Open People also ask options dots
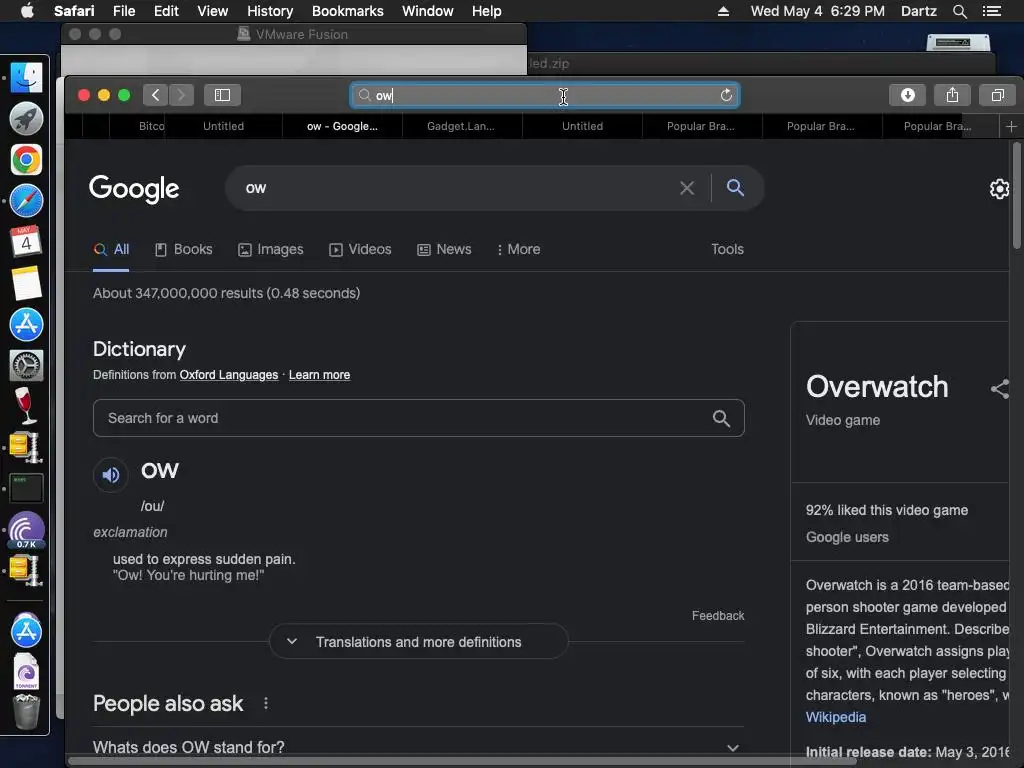The height and width of the screenshot is (768, 1024). (266, 703)
